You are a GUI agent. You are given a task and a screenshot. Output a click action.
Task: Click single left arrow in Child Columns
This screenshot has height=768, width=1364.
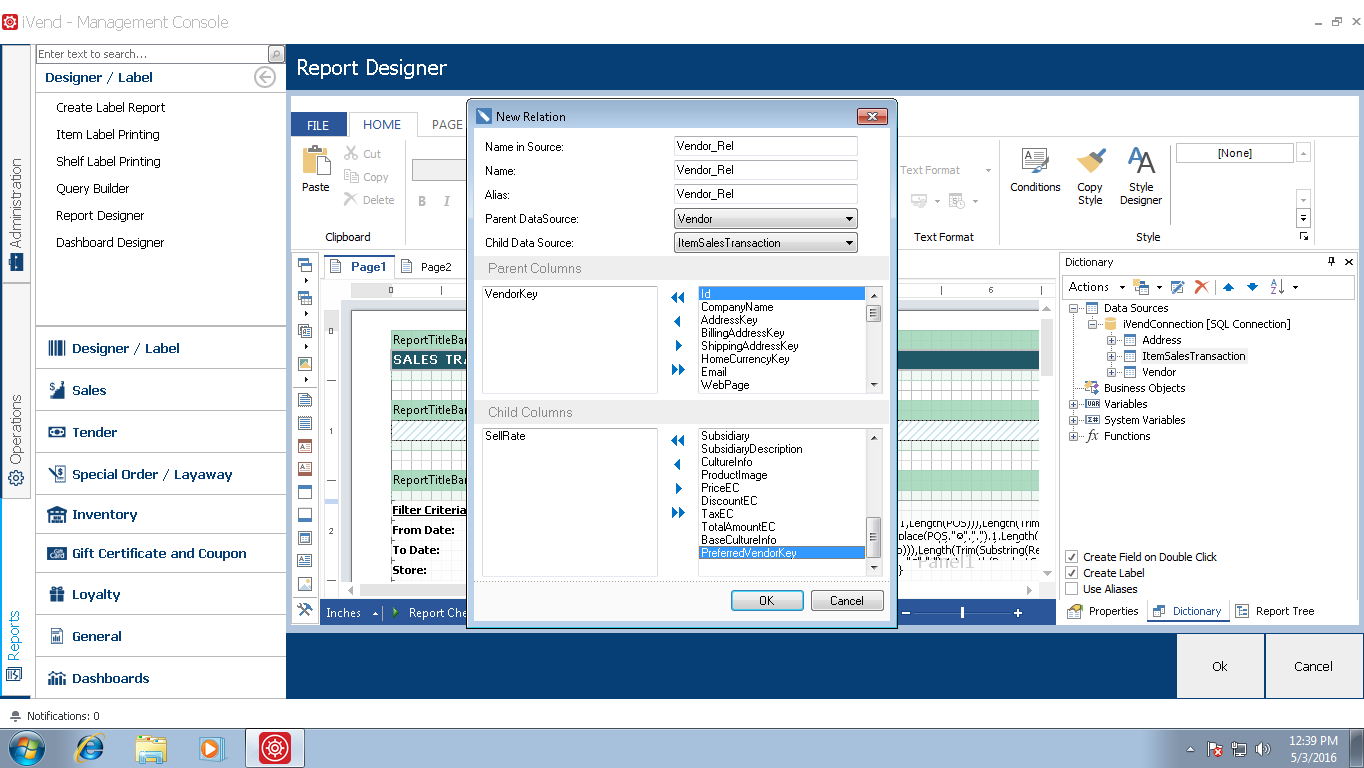point(678,464)
